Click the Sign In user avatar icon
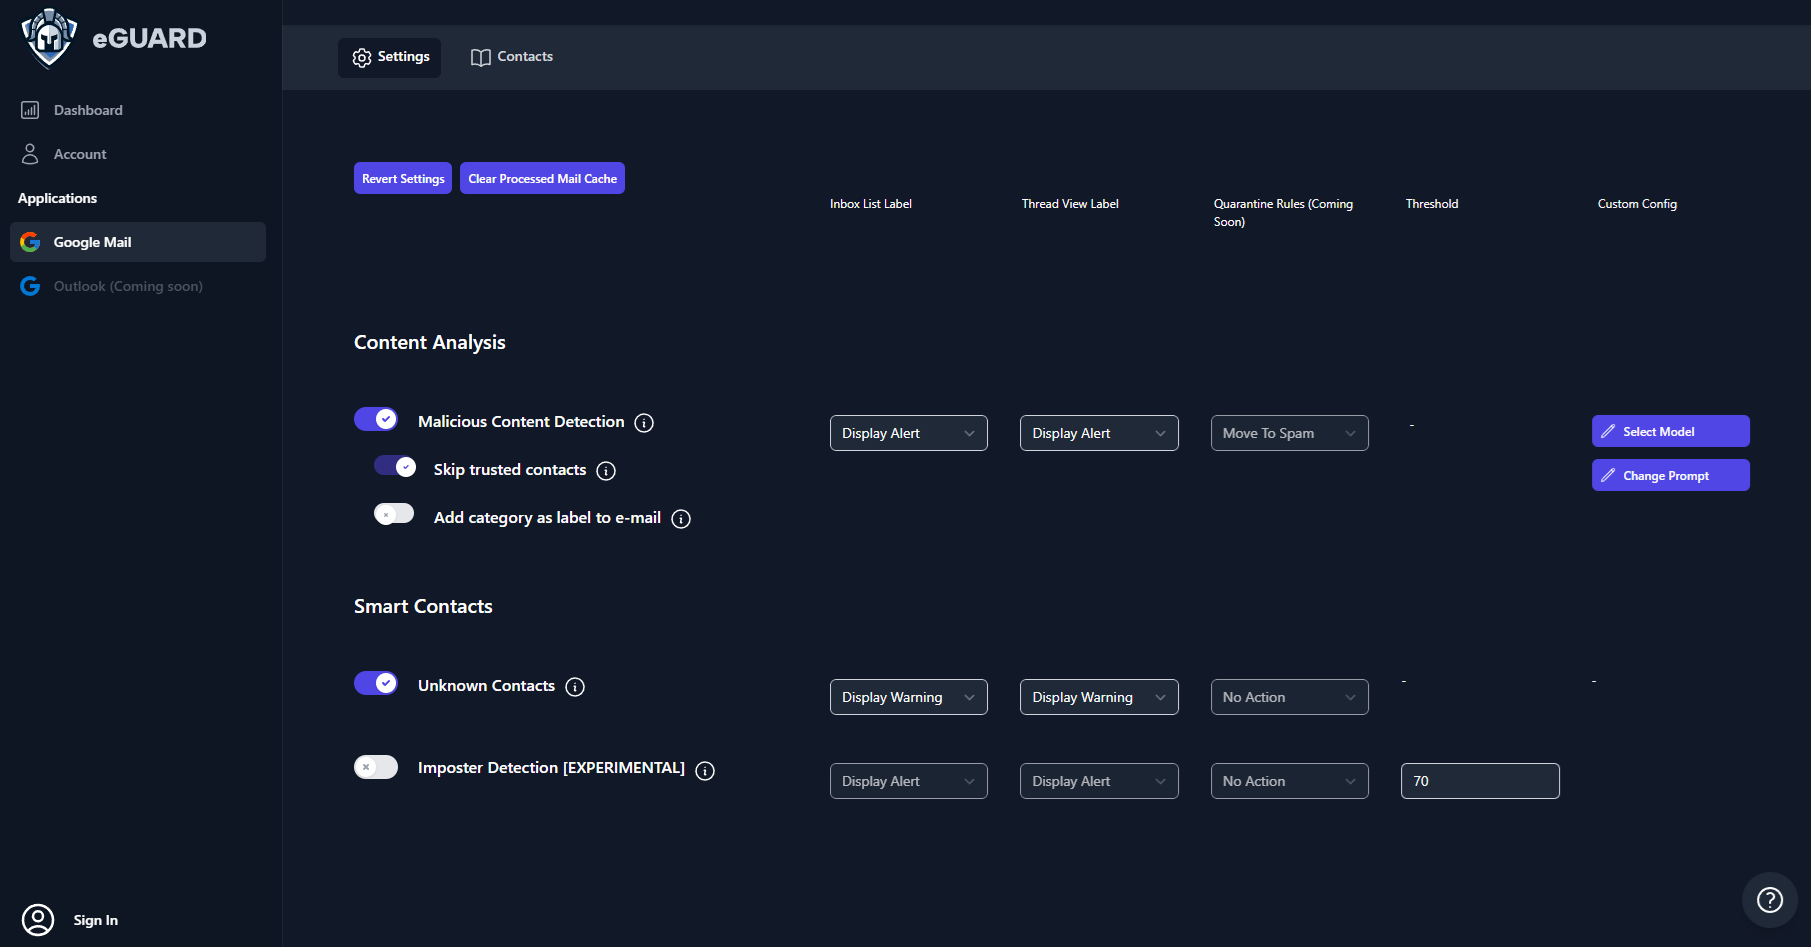This screenshot has height=947, width=1811. (38, 920)
